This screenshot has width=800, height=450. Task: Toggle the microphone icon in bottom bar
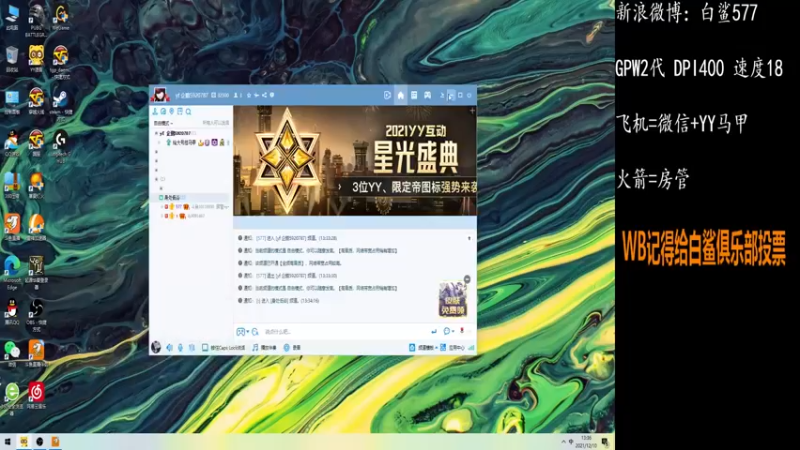click(x=180, y=347)
